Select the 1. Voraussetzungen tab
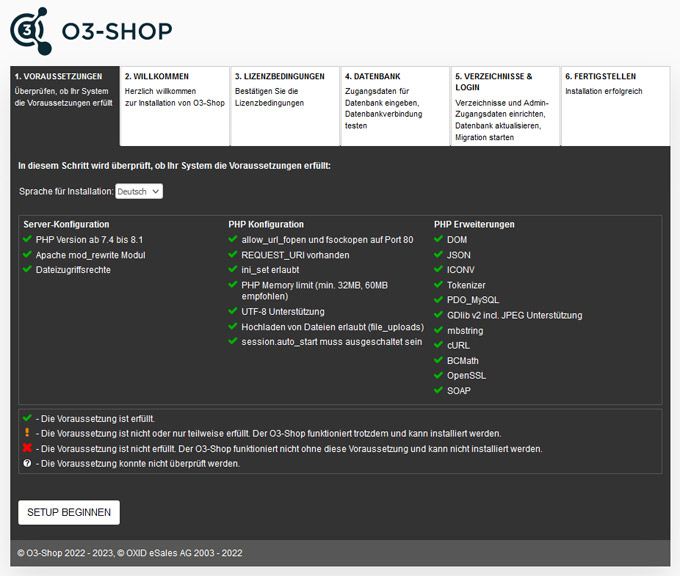 tap(65, 106)
